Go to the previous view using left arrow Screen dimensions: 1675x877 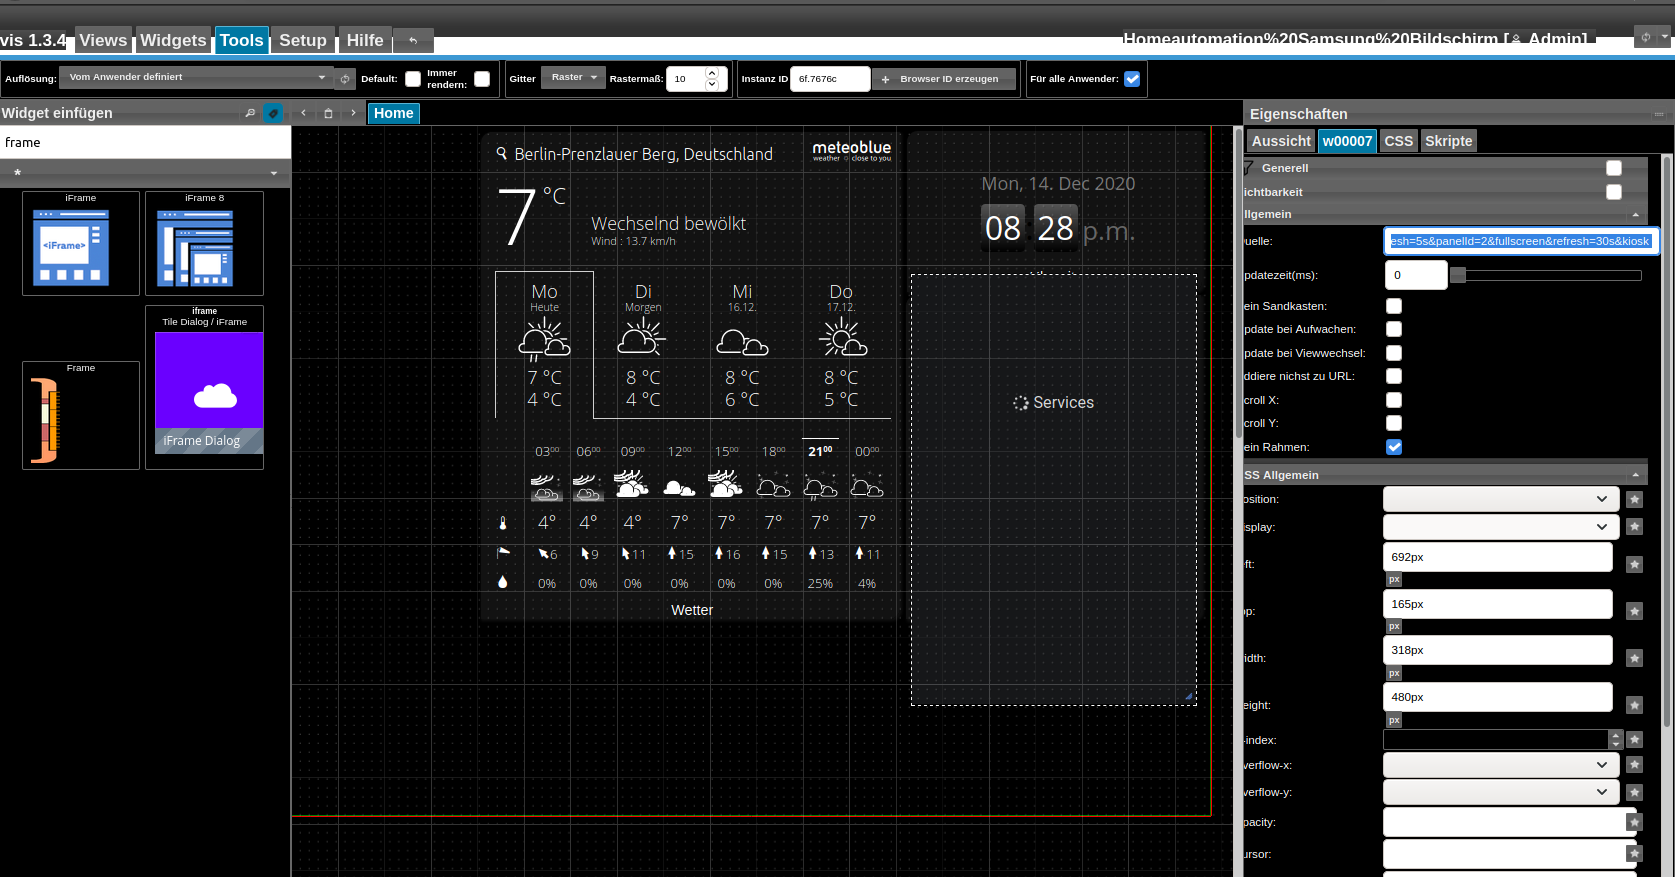tap(303, 113)
